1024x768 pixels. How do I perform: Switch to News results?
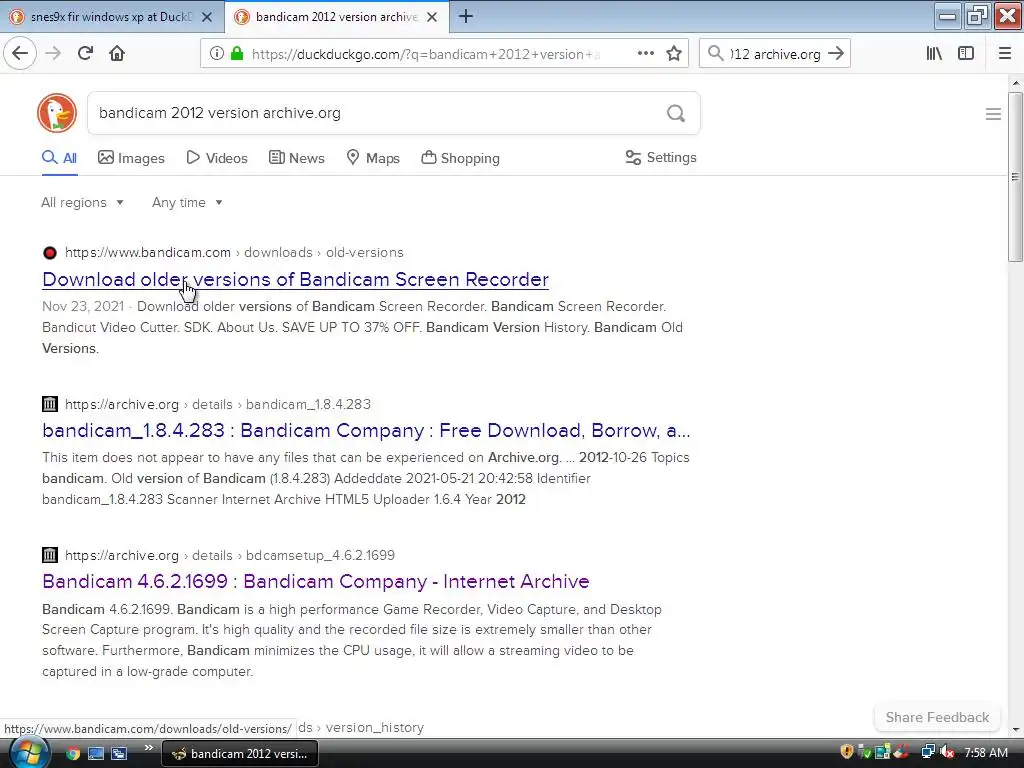pos(296,158)
